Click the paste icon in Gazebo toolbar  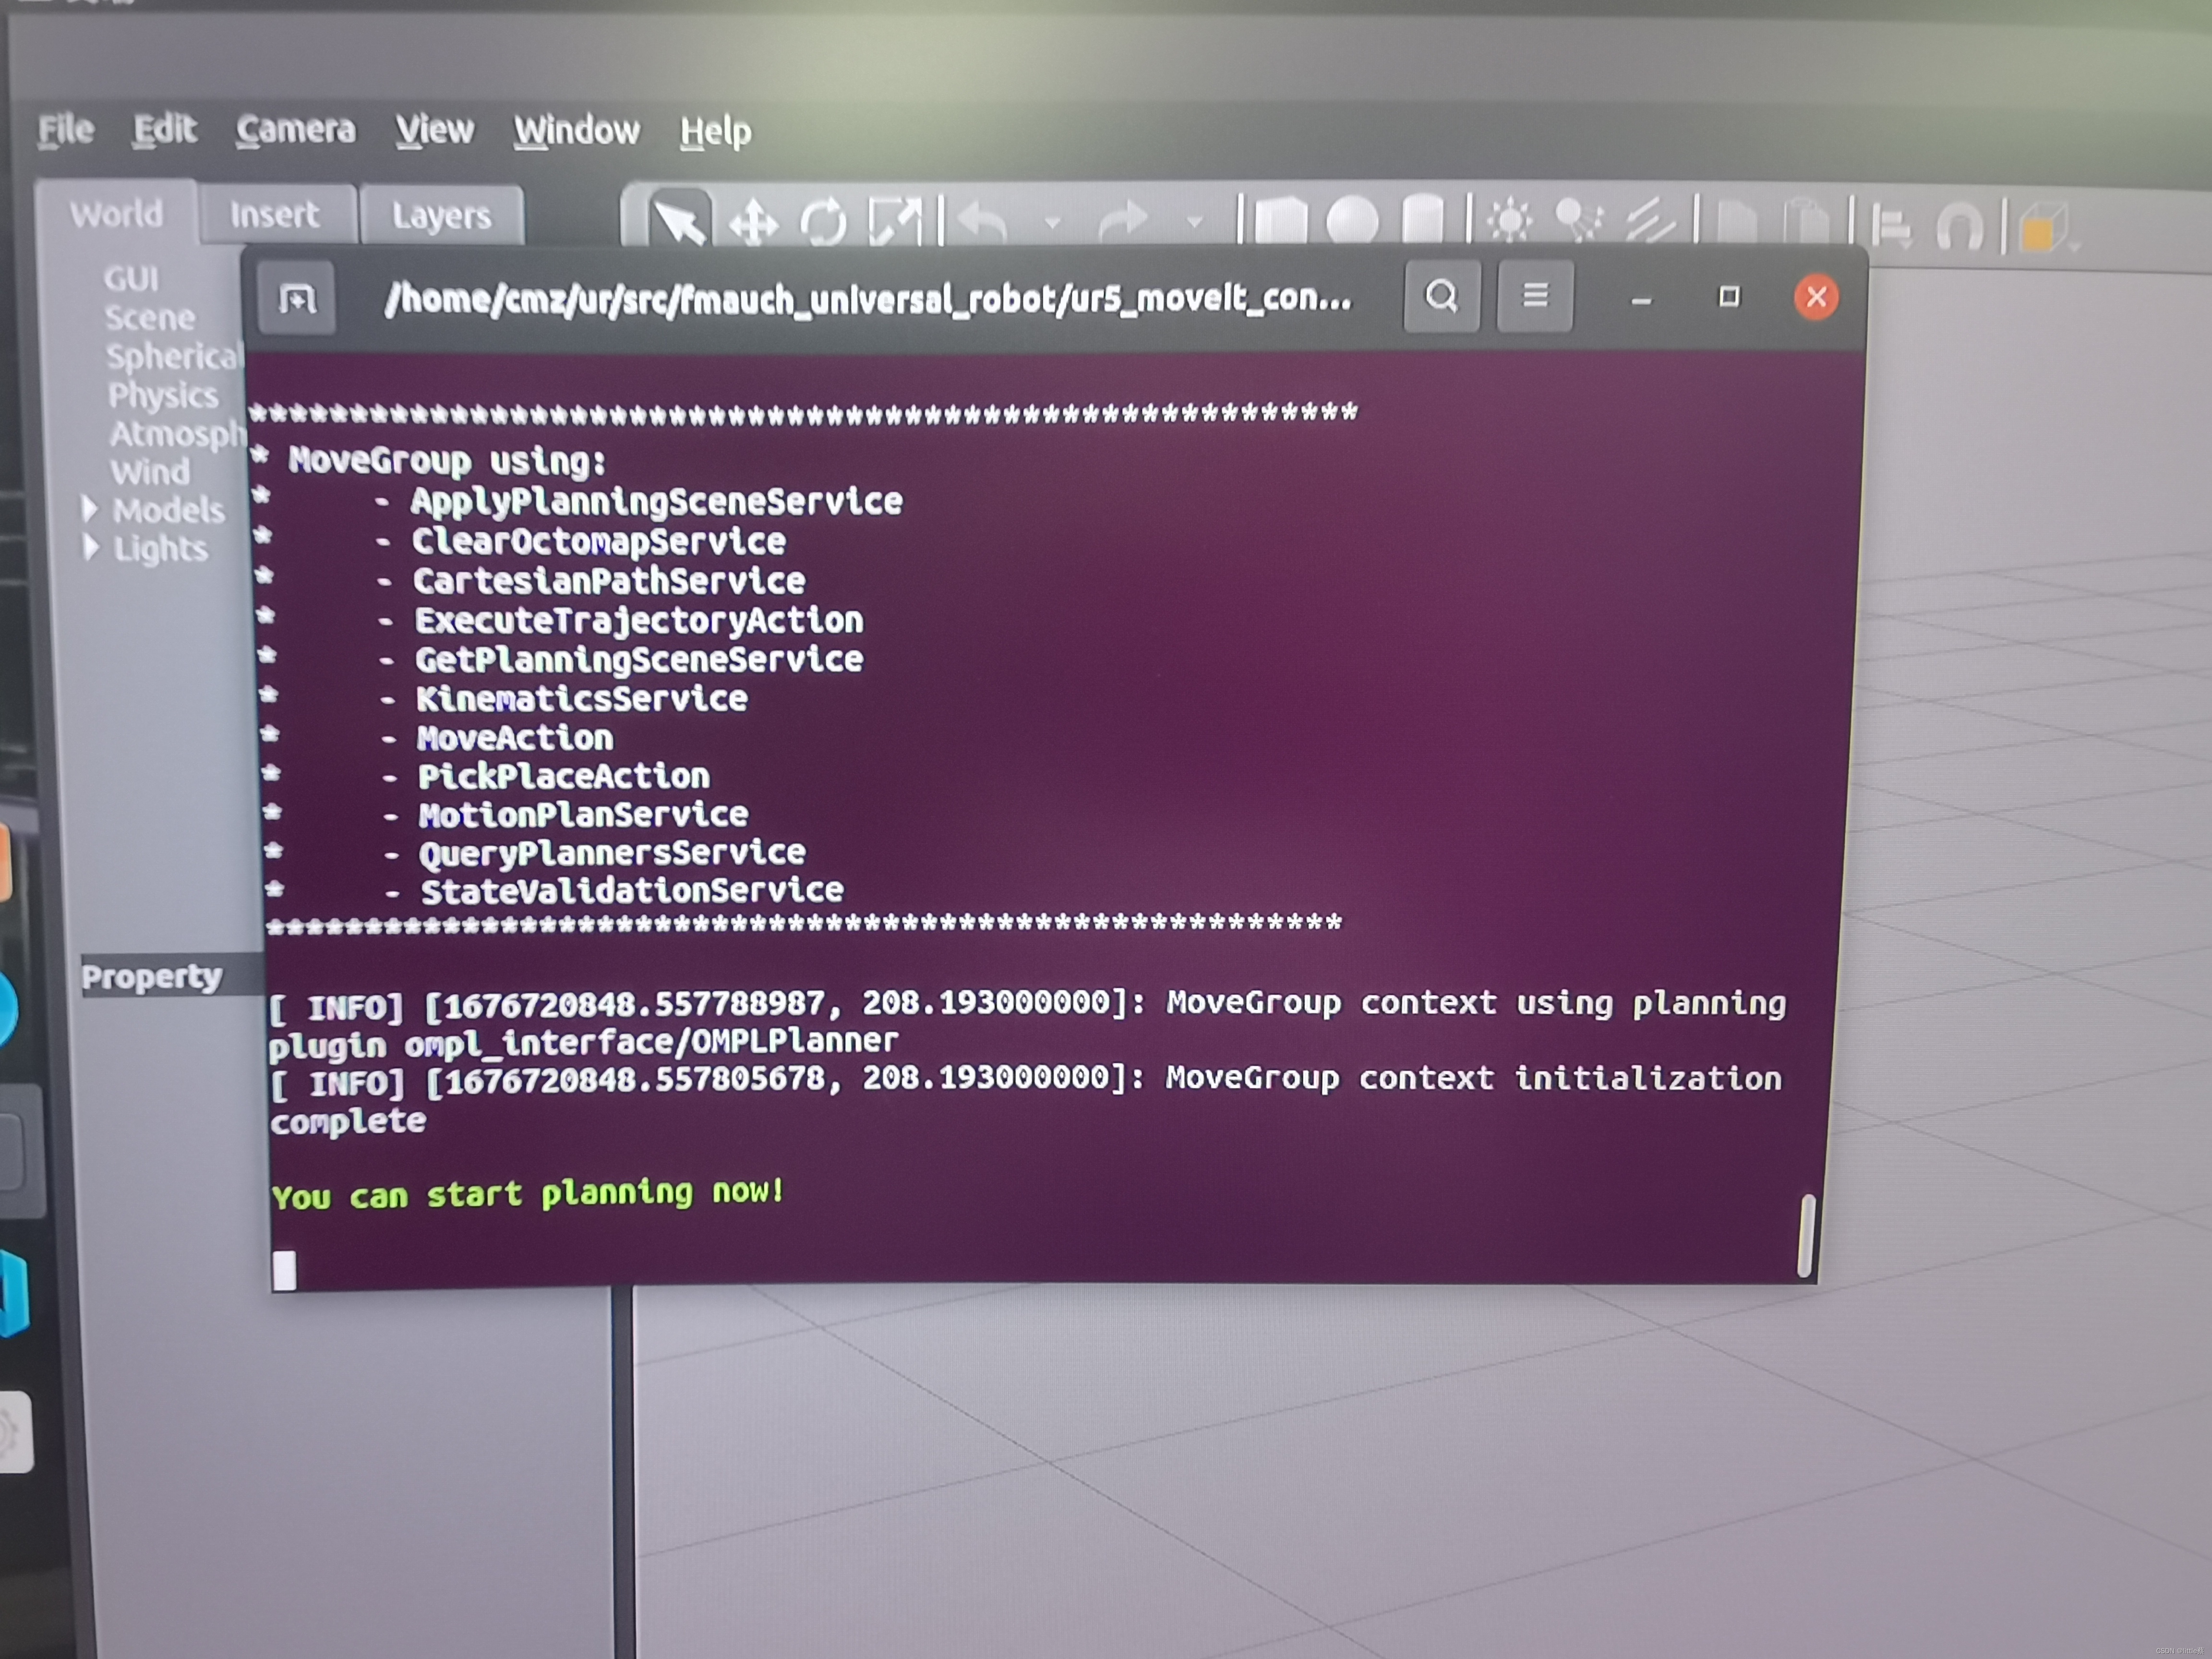point(1807,222)
